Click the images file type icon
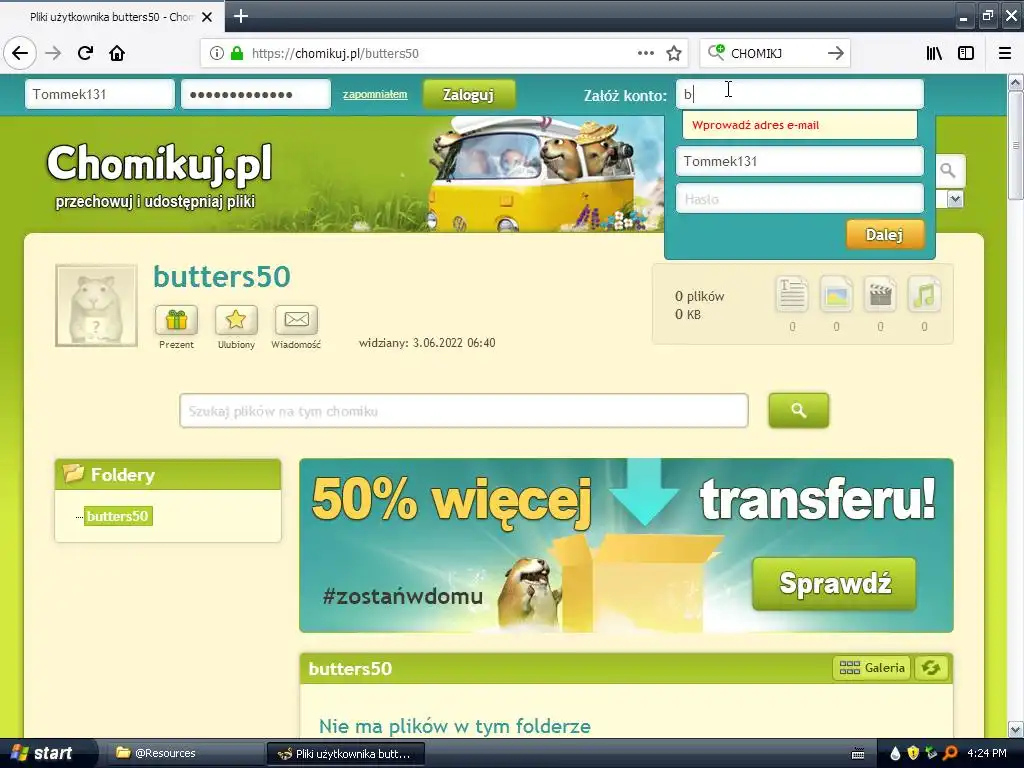This screenshot has height=768, width=1024. point(837,295)
